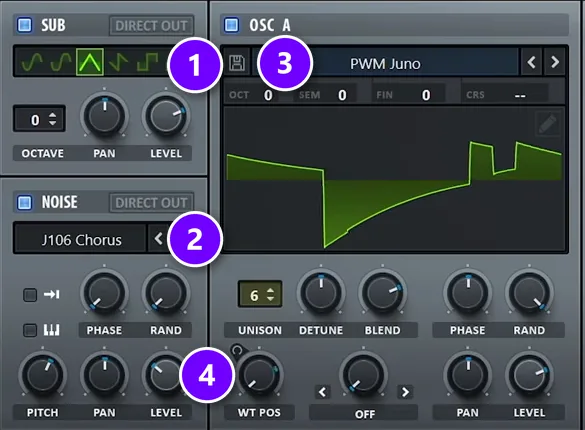Click the OCT value in OSC A

point(268,95)
